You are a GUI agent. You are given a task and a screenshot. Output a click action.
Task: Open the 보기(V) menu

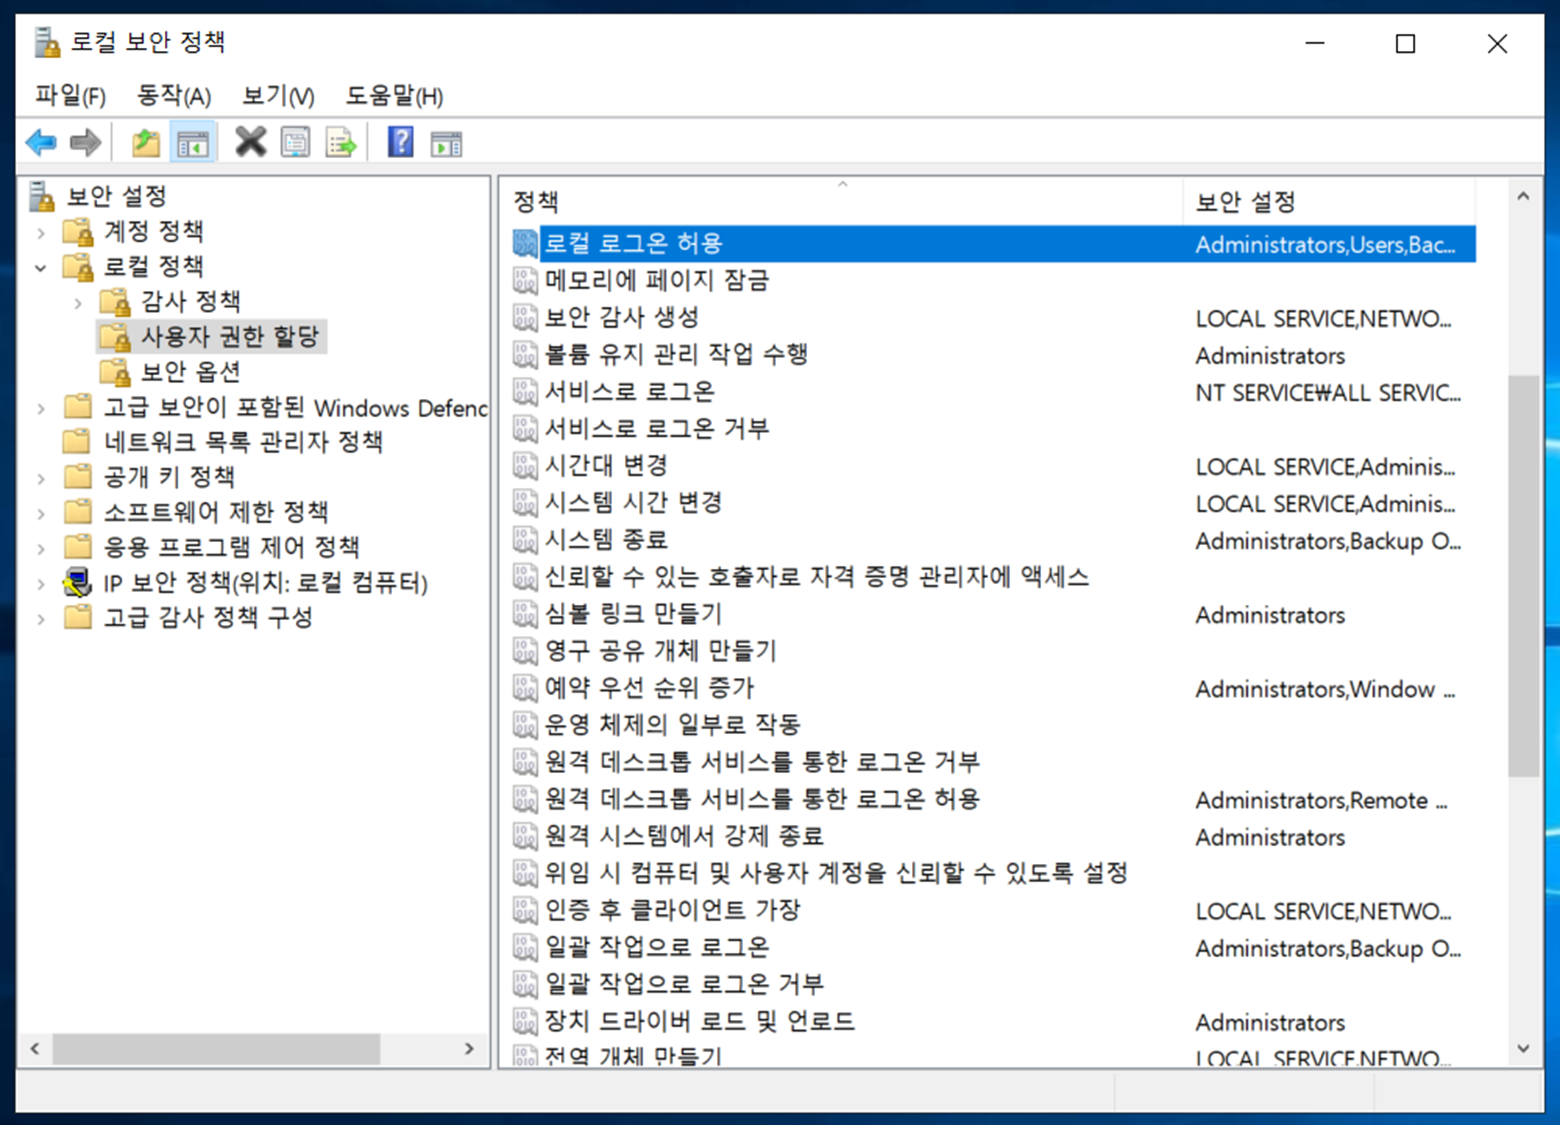coord(278,96)
